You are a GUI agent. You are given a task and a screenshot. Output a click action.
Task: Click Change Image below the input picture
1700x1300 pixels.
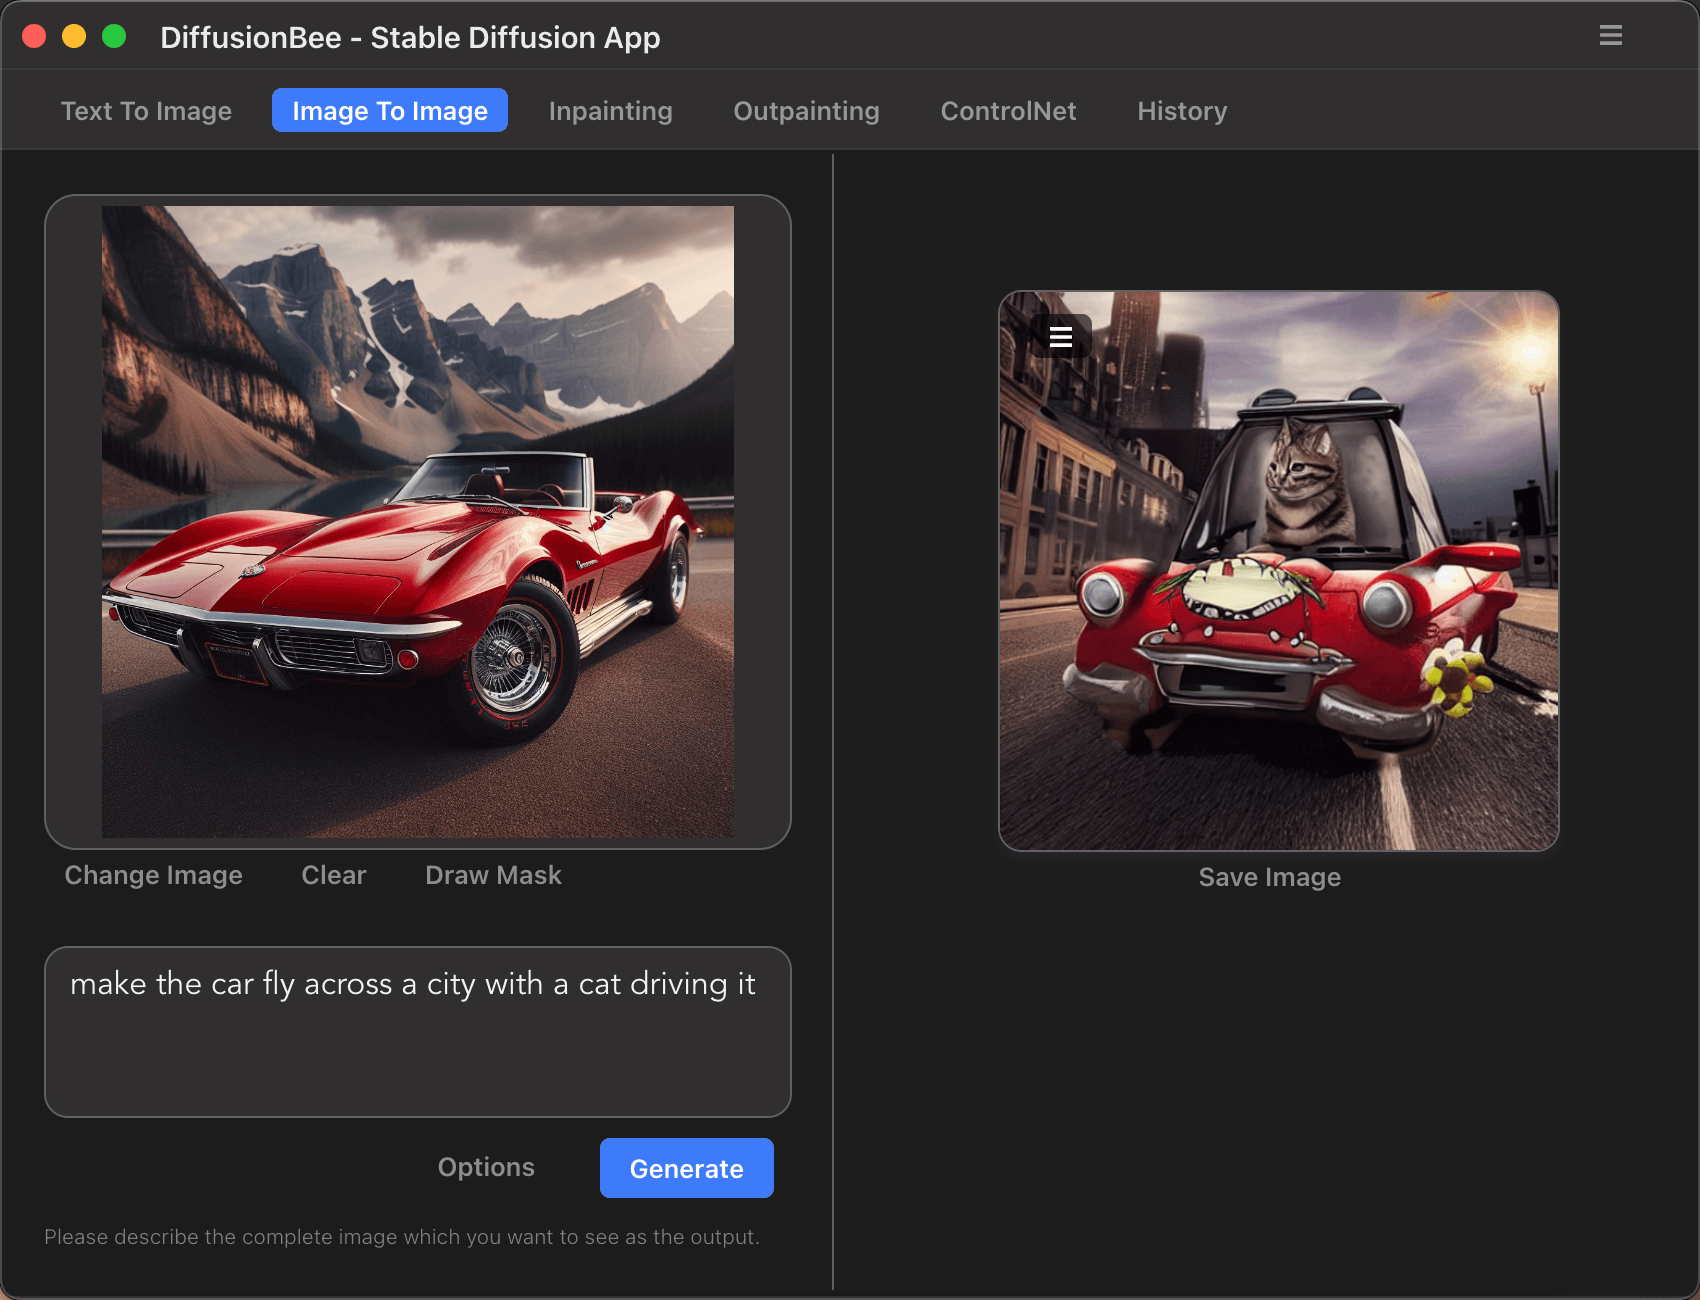[x=153, y=875]
